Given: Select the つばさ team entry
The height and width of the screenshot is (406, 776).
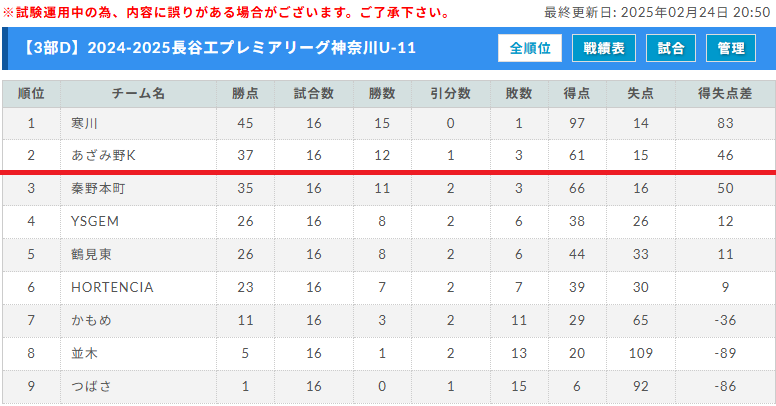Looking at the screenshot, I should pos(91,386).
